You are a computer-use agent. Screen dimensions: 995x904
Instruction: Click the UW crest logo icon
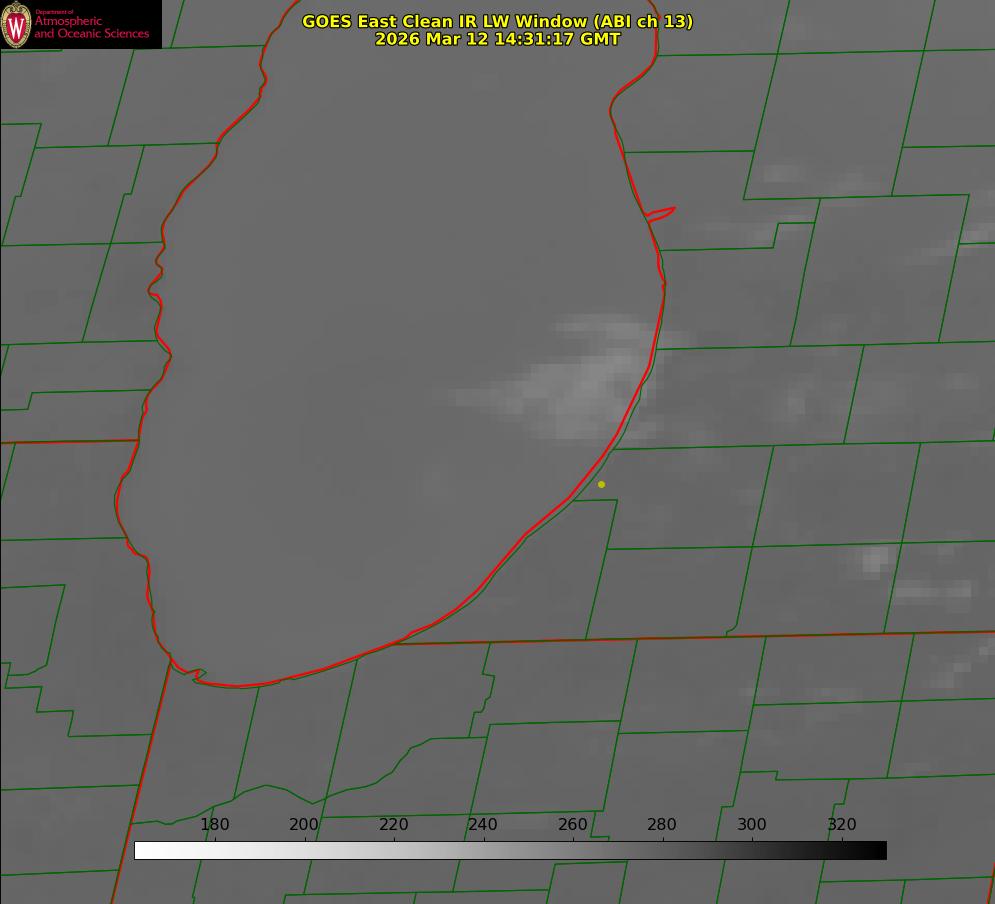(16, 24)
